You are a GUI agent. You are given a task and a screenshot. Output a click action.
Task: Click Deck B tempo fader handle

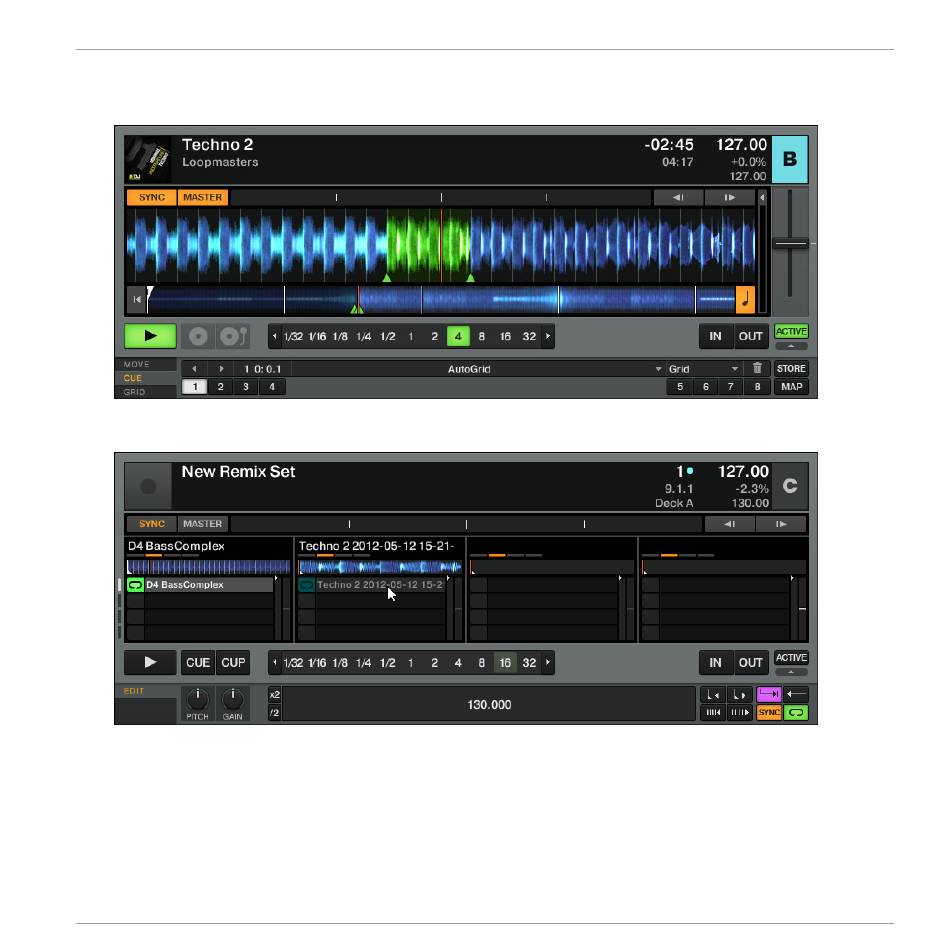[x=790, y=244]
